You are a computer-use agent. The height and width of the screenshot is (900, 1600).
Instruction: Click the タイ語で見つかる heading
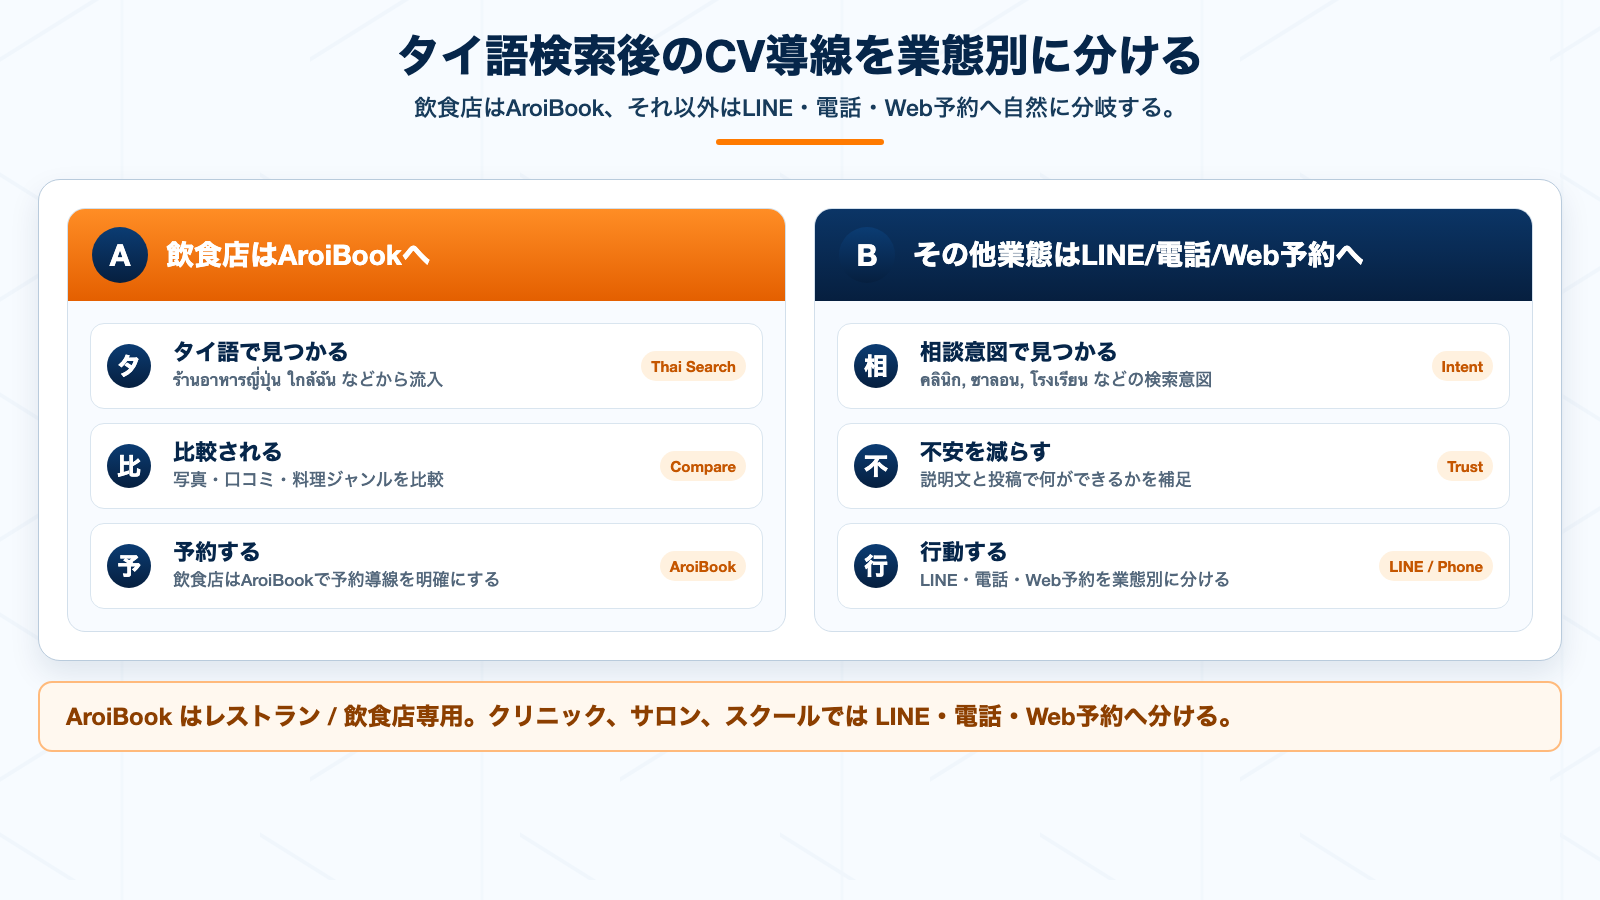pyautogui.click(x=261, y=352)
